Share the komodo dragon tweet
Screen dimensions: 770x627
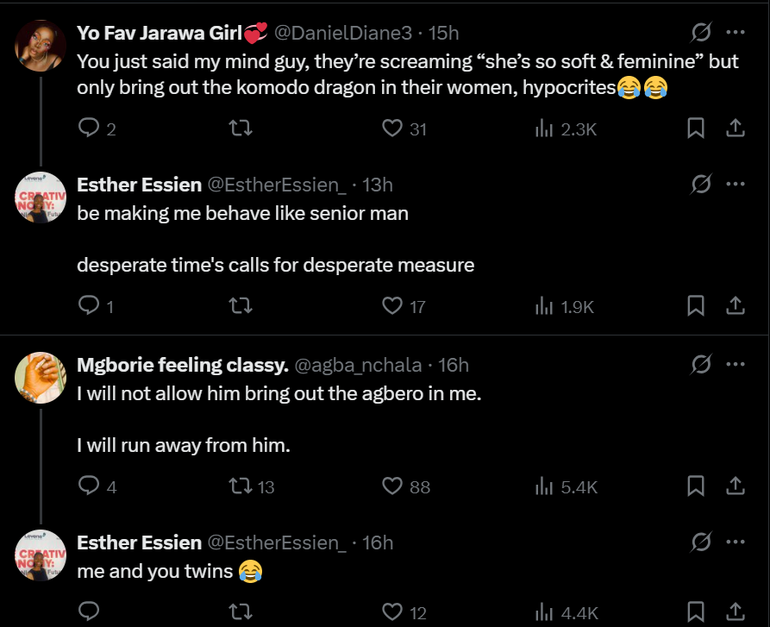[x=734, y=128]
